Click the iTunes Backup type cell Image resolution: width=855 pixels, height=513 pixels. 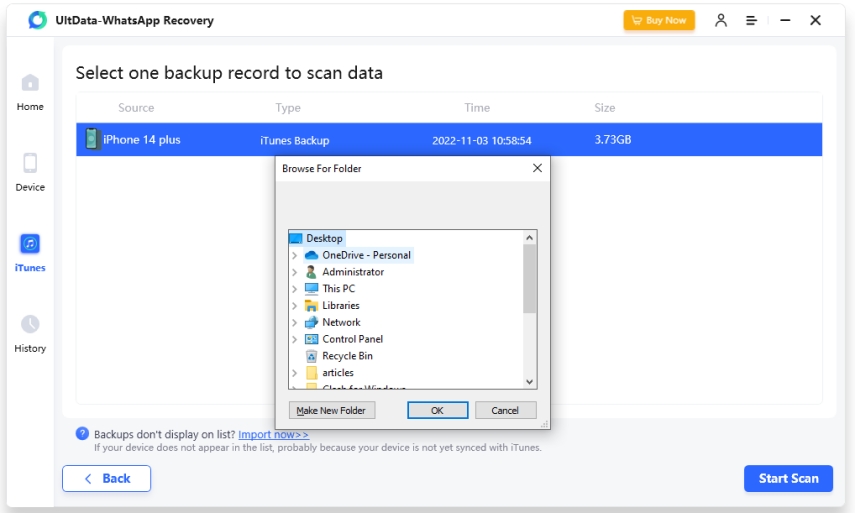(294, 141)
